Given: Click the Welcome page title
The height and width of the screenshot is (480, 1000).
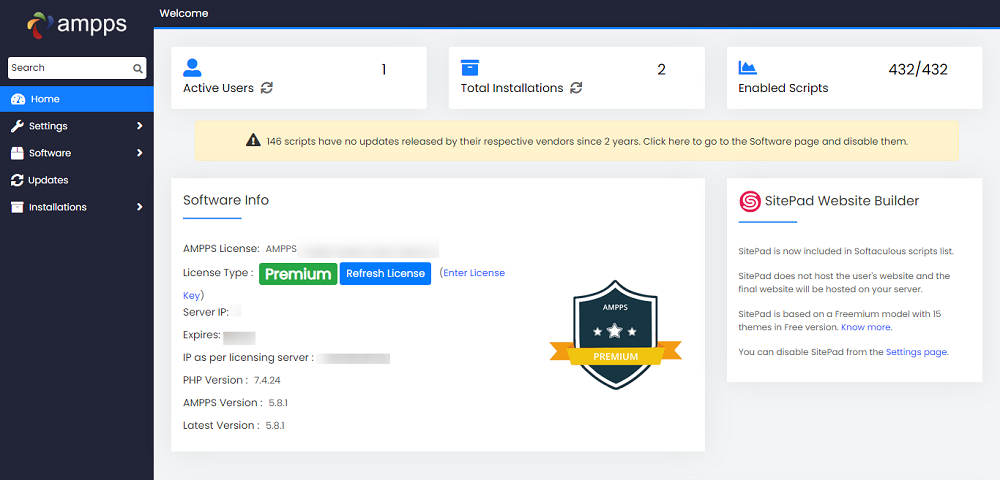Looking at the screenshot, I should 184,13.
